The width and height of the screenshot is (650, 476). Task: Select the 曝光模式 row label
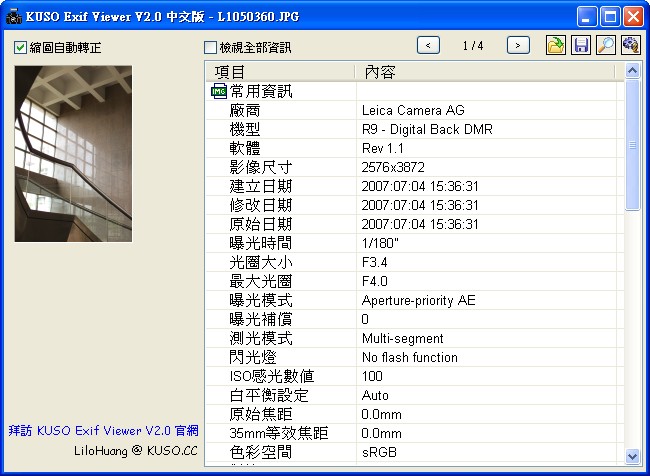[261, 300]
